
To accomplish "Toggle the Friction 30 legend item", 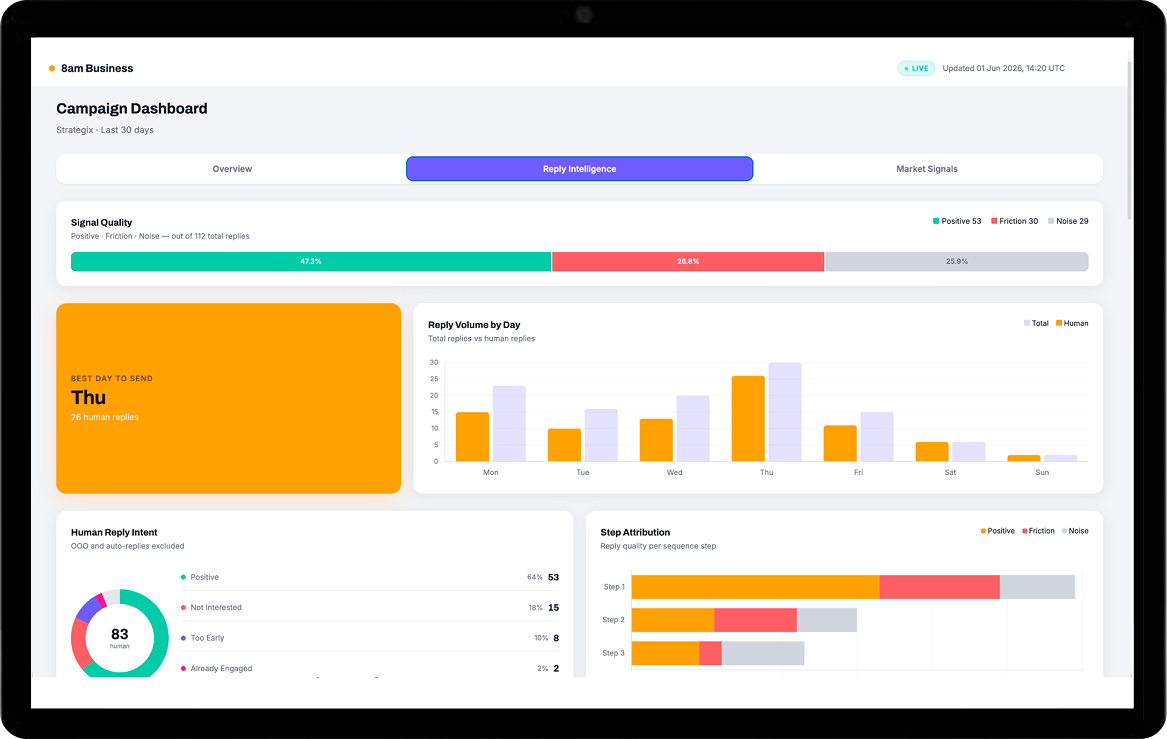I will tap(1014, 221).
